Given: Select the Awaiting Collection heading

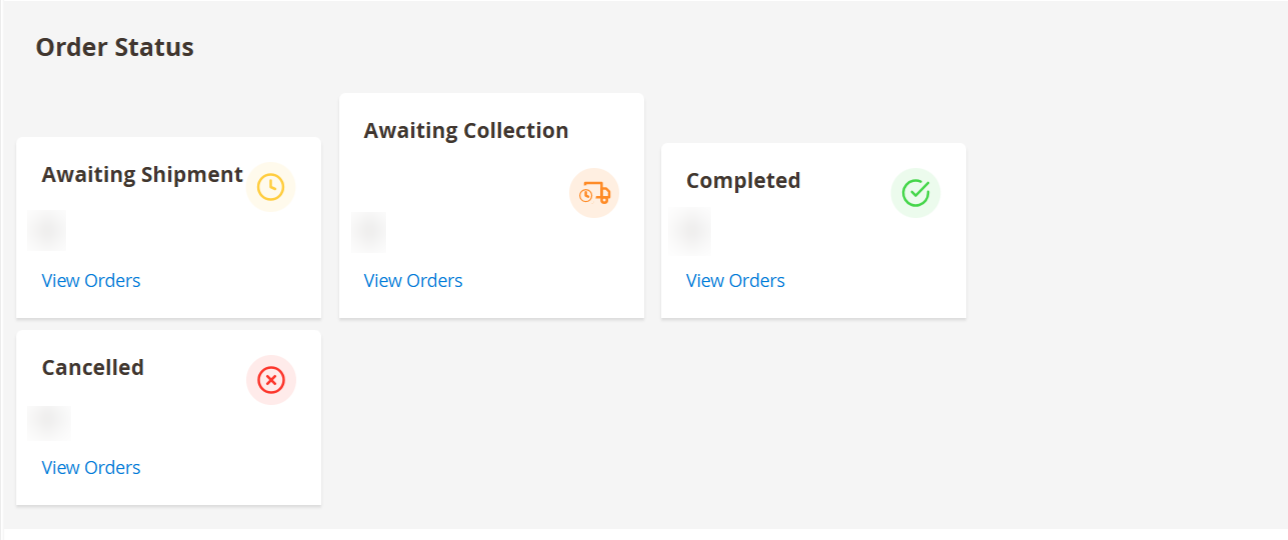Looking at the screenshot, I should 466,131.
